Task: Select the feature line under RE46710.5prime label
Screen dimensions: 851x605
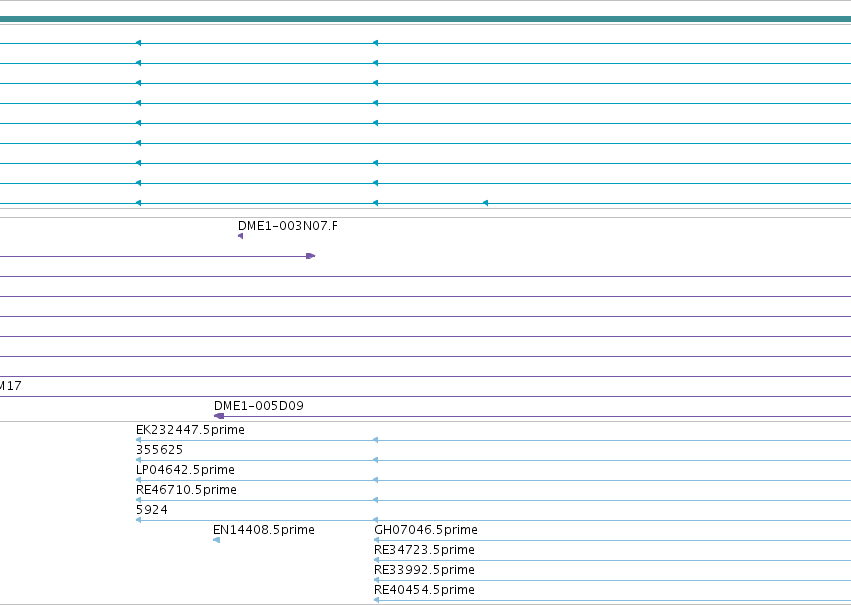Action: click(x=493, y=500)
